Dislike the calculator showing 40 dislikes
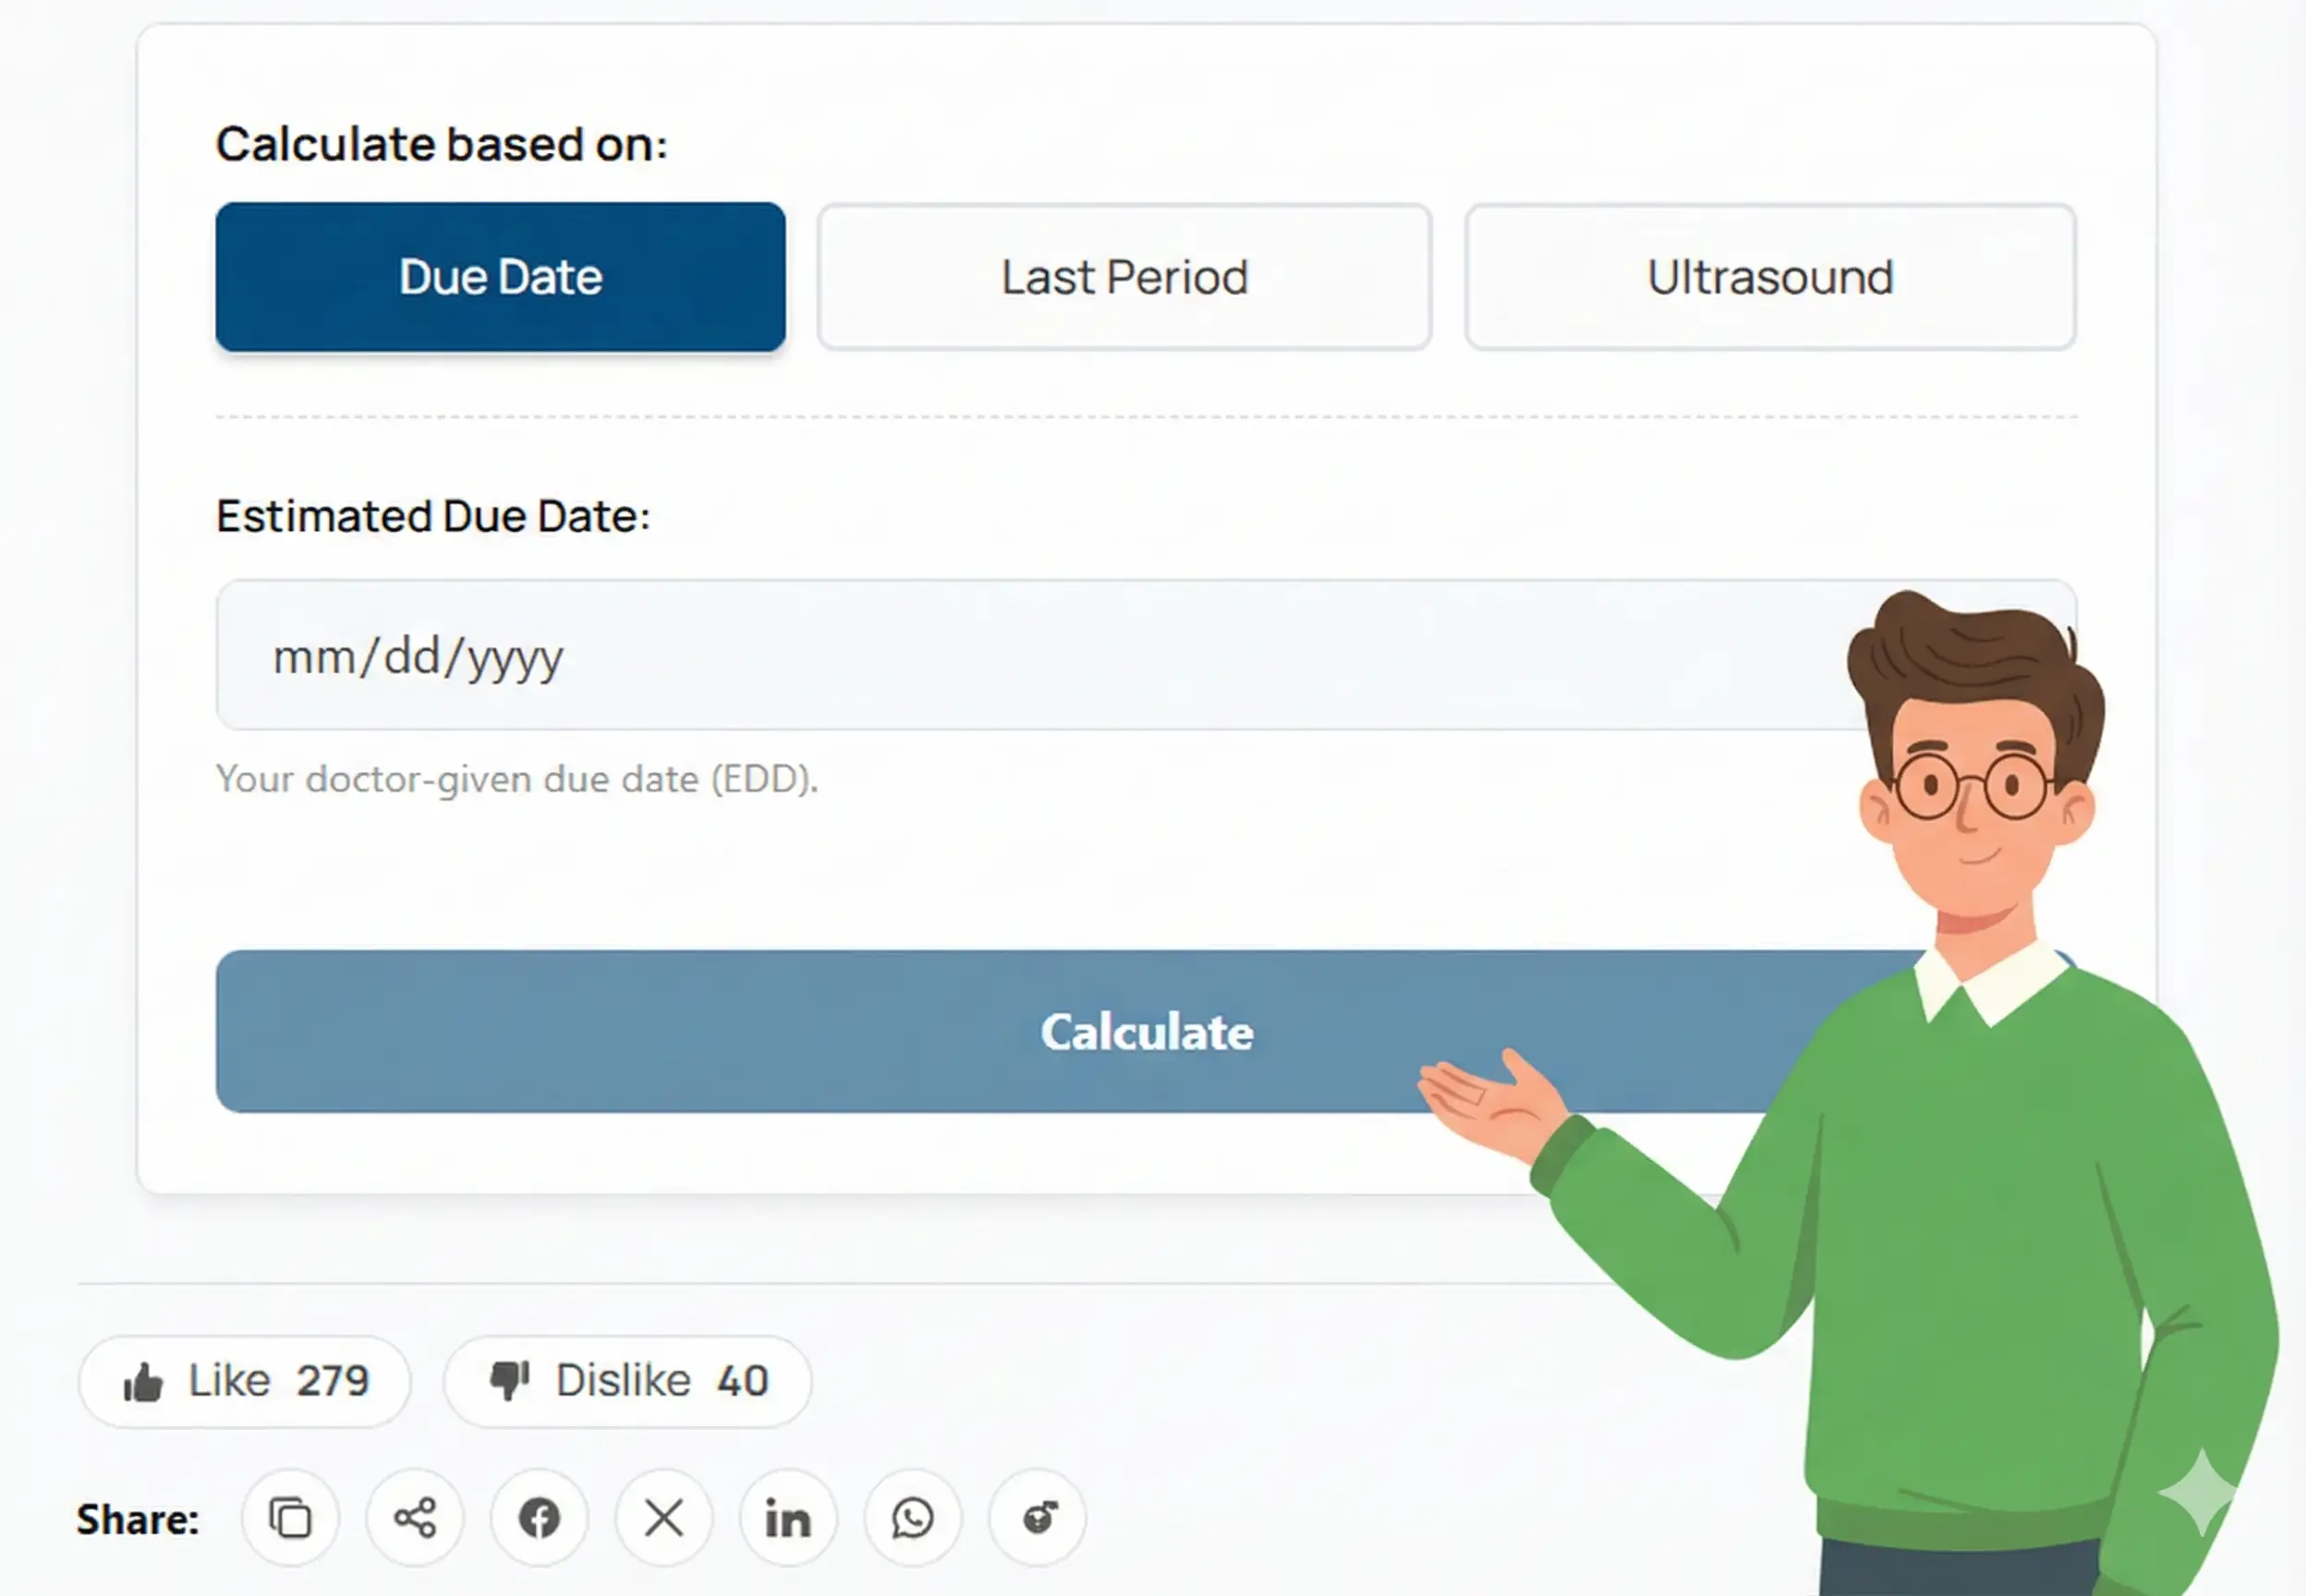 (627, 1380)
